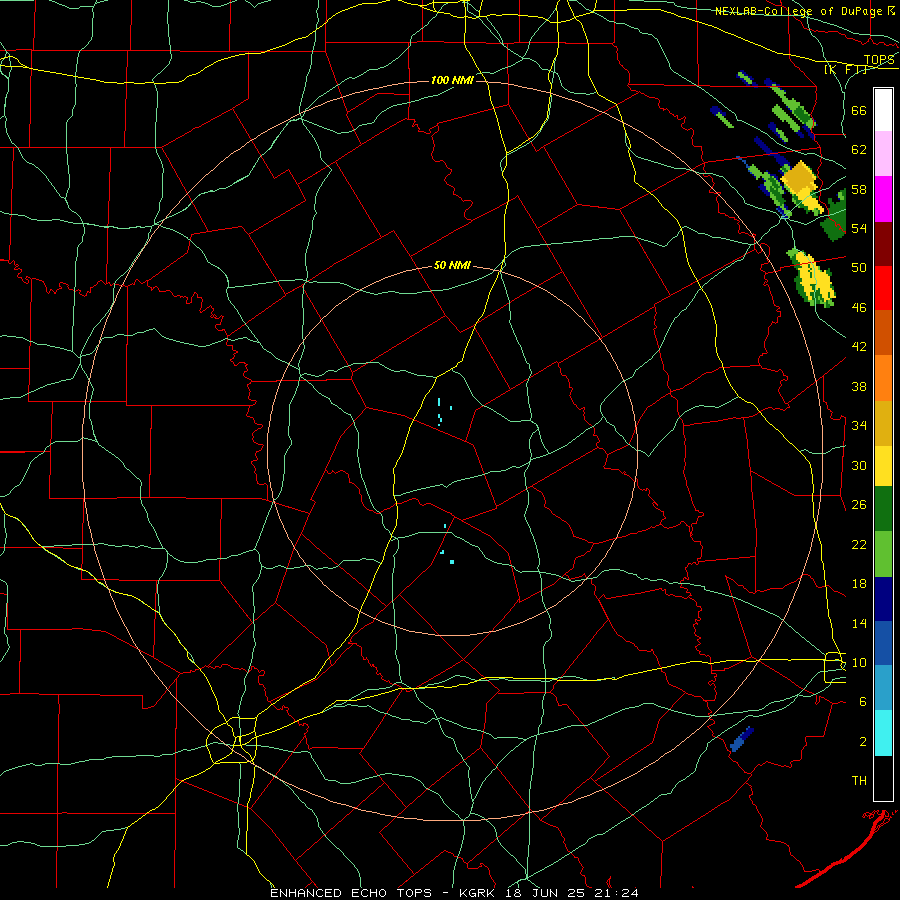Click the legend value "42"
This screenshot has width=900, height=900.
pos(859,347)
